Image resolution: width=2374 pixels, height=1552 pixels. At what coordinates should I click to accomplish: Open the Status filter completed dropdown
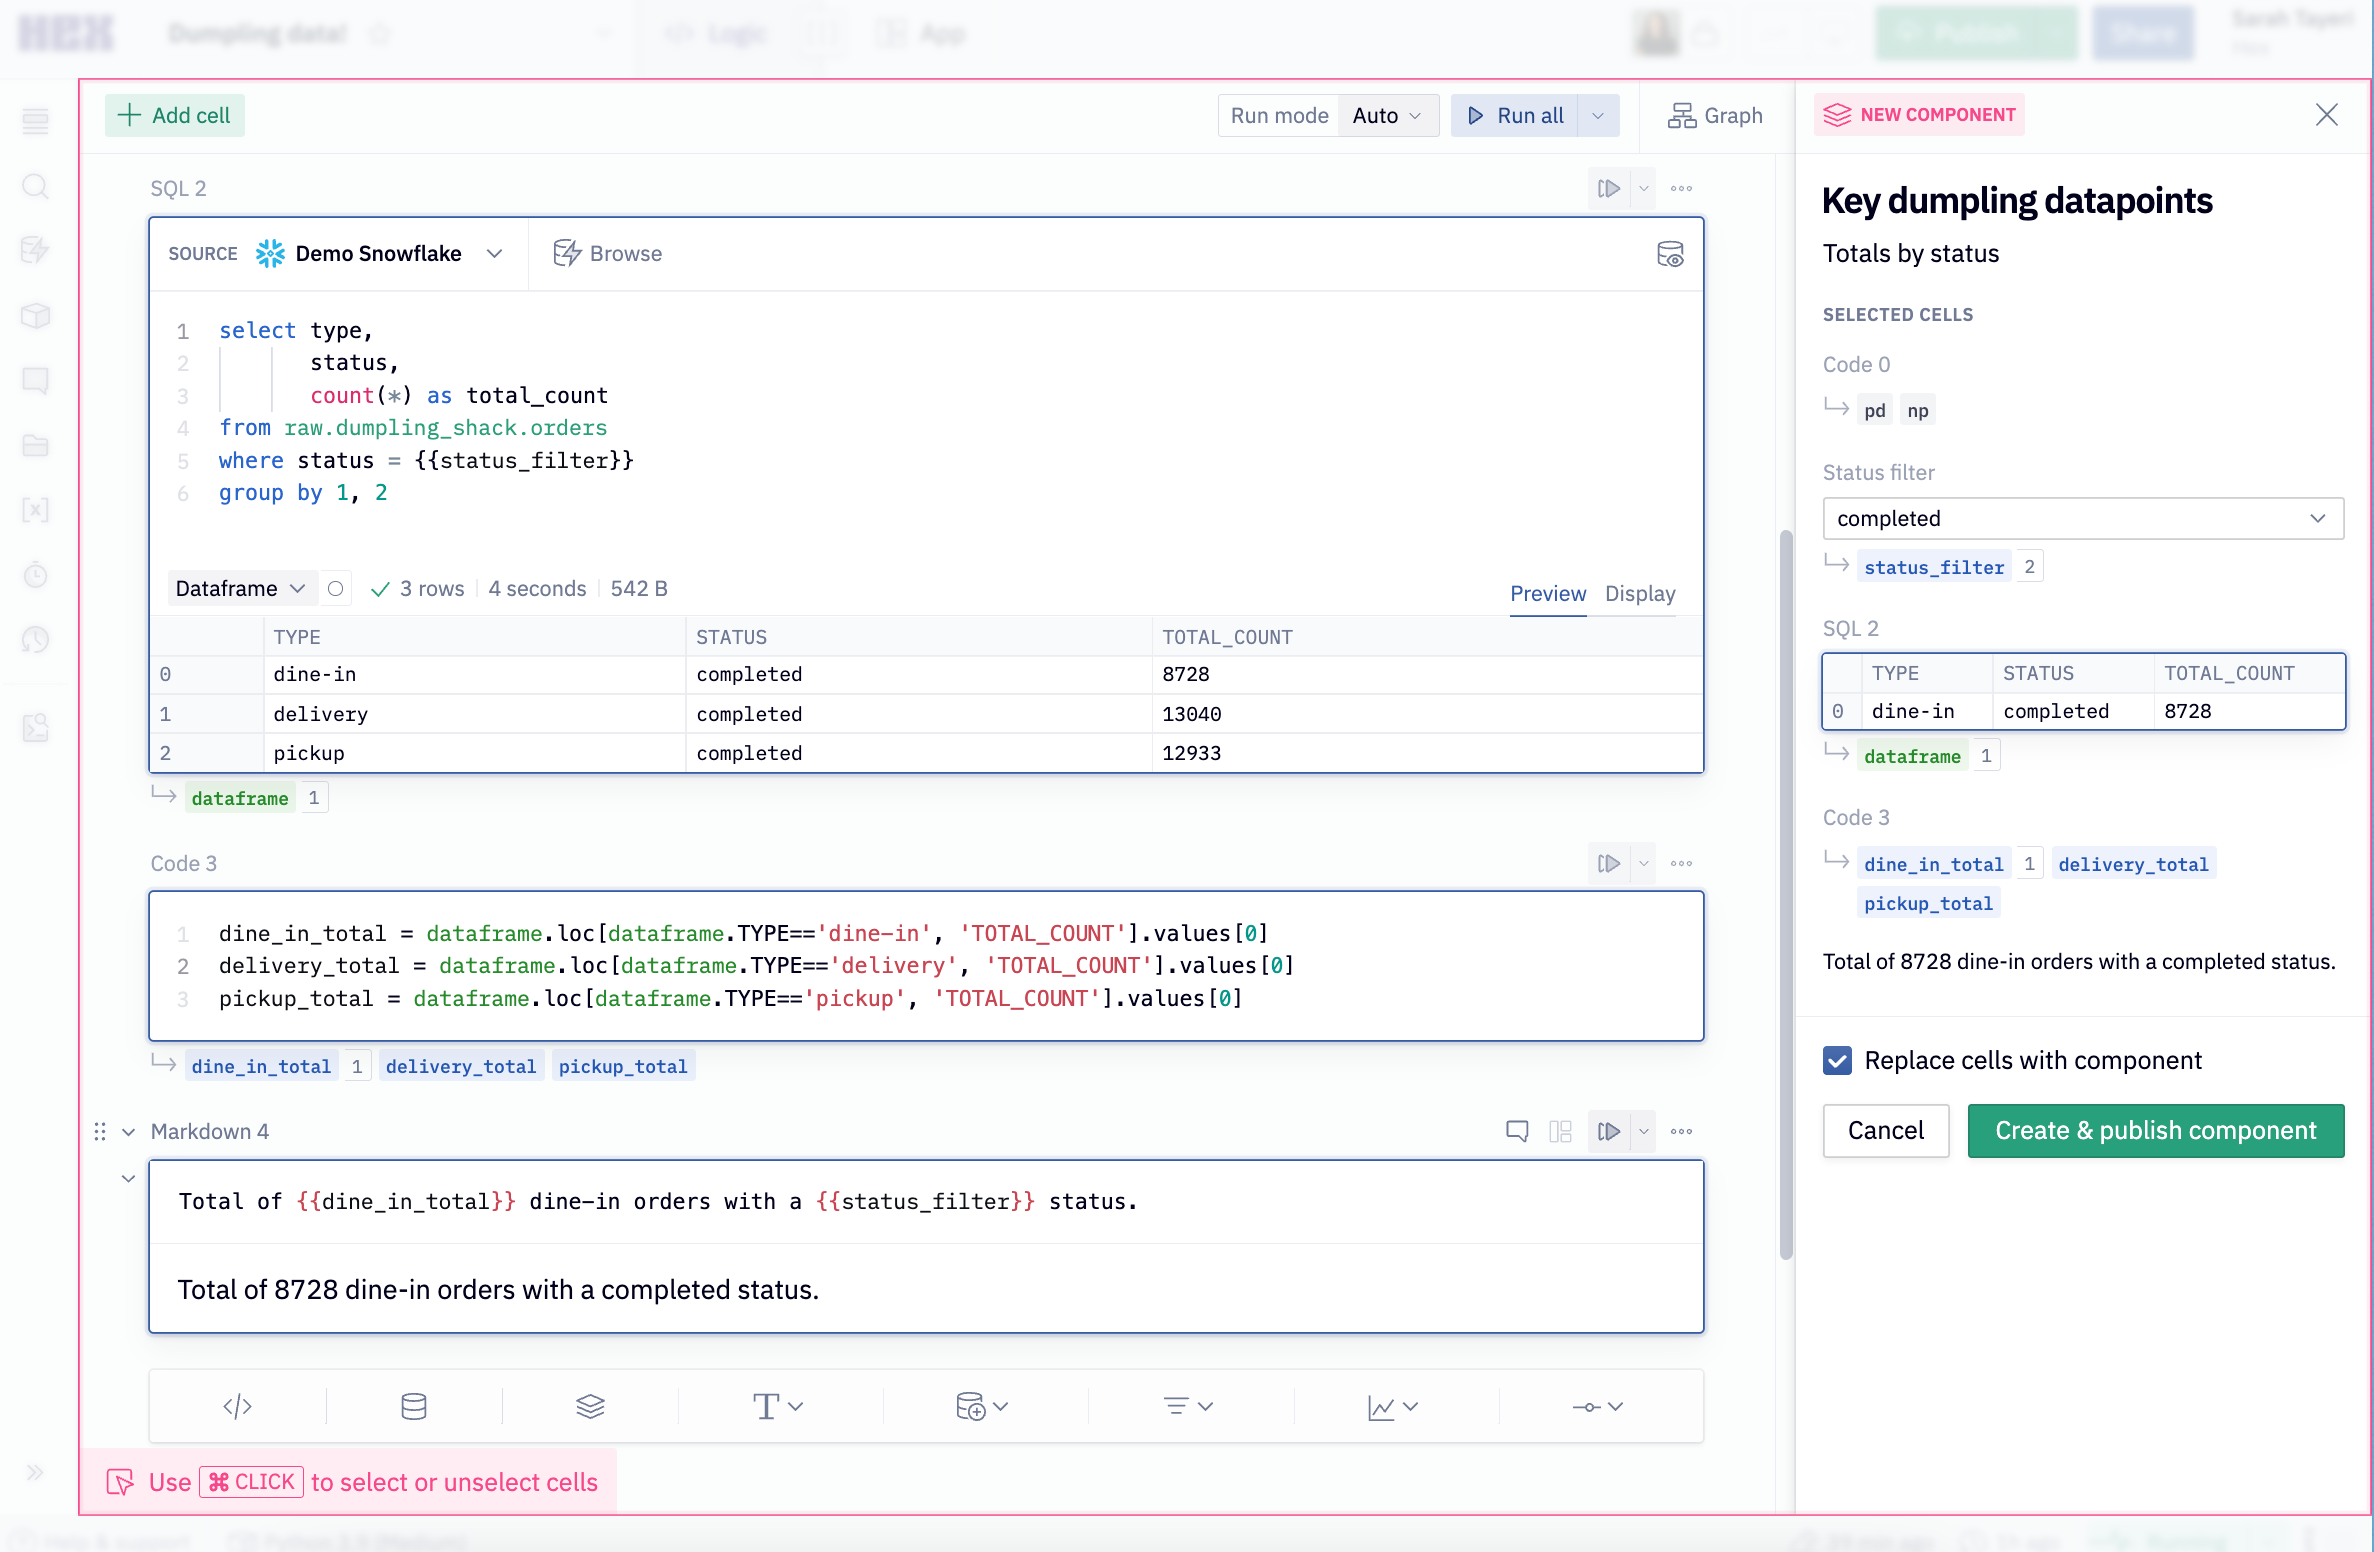click(x=2082, y=518)
